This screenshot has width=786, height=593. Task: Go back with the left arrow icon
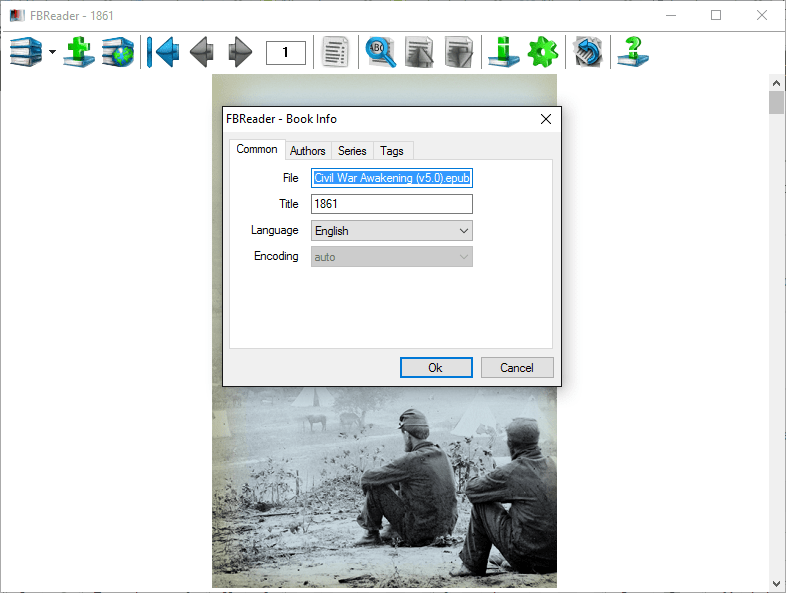pyautogui.click(x=201, y=51)
